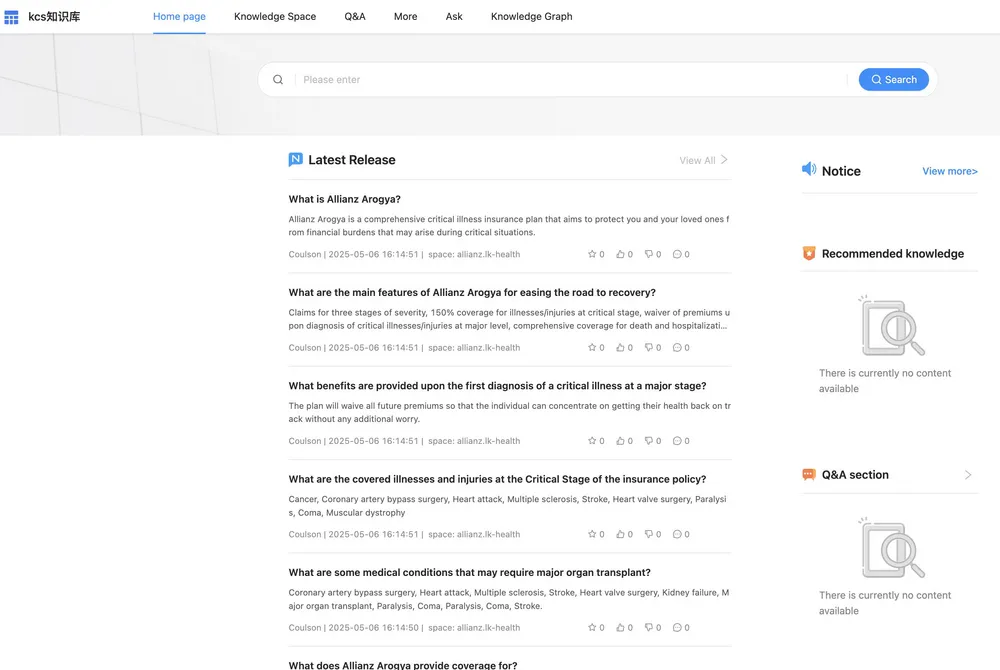1000x670 pixels.
Task: Star the 'What is Allianz Arogya?' article
Action: (592, 254)
